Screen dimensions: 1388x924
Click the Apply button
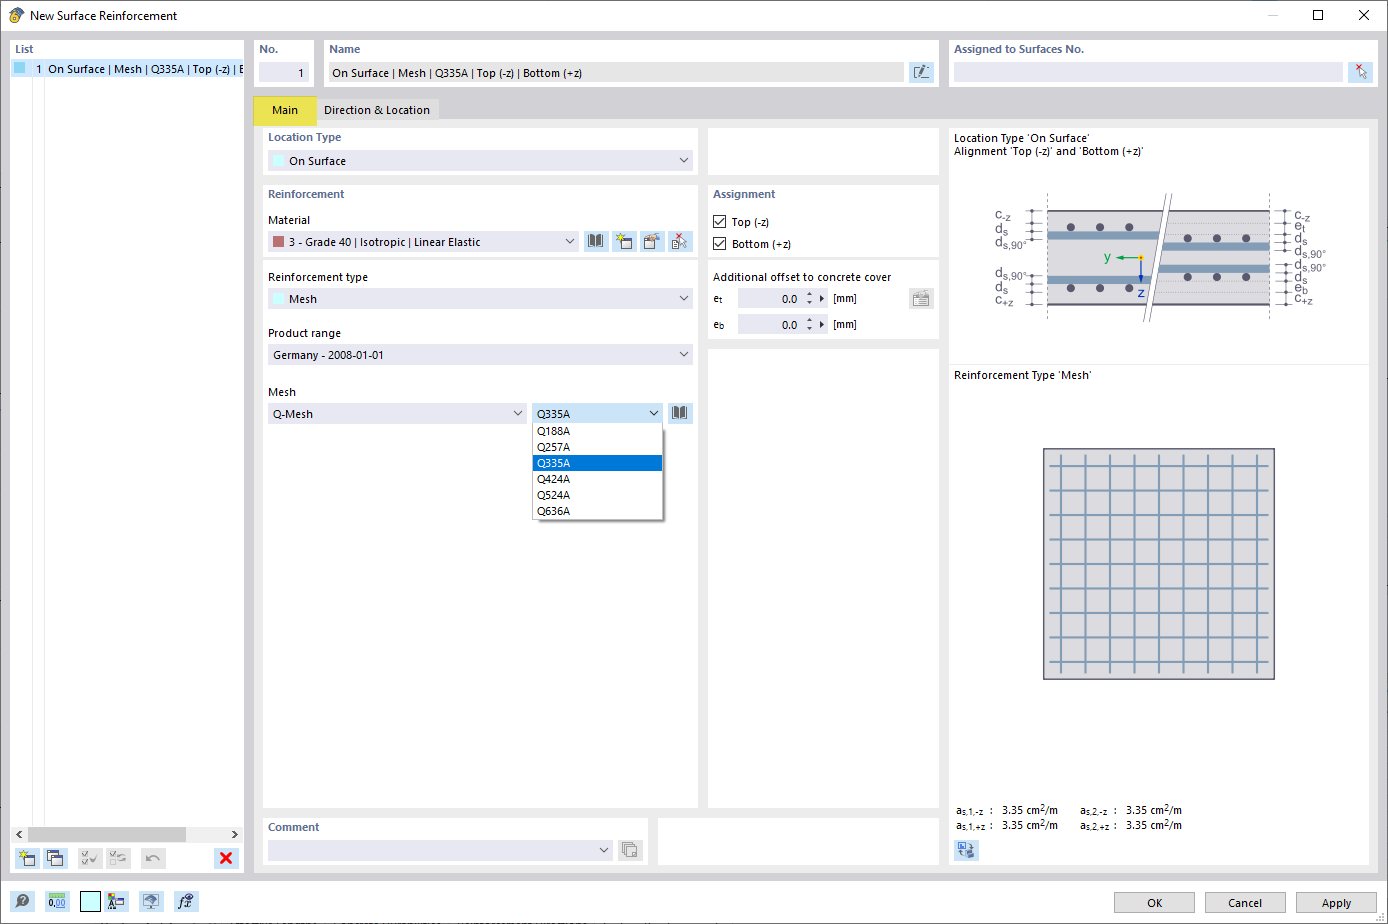tap(1336, 903)
